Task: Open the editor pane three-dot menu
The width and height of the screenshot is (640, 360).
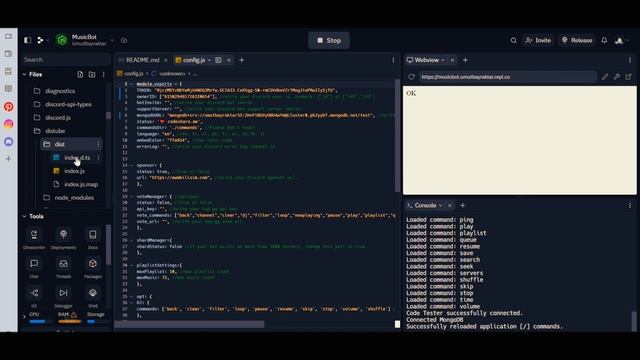Action: pyautogui.click(x=393, y=60)
